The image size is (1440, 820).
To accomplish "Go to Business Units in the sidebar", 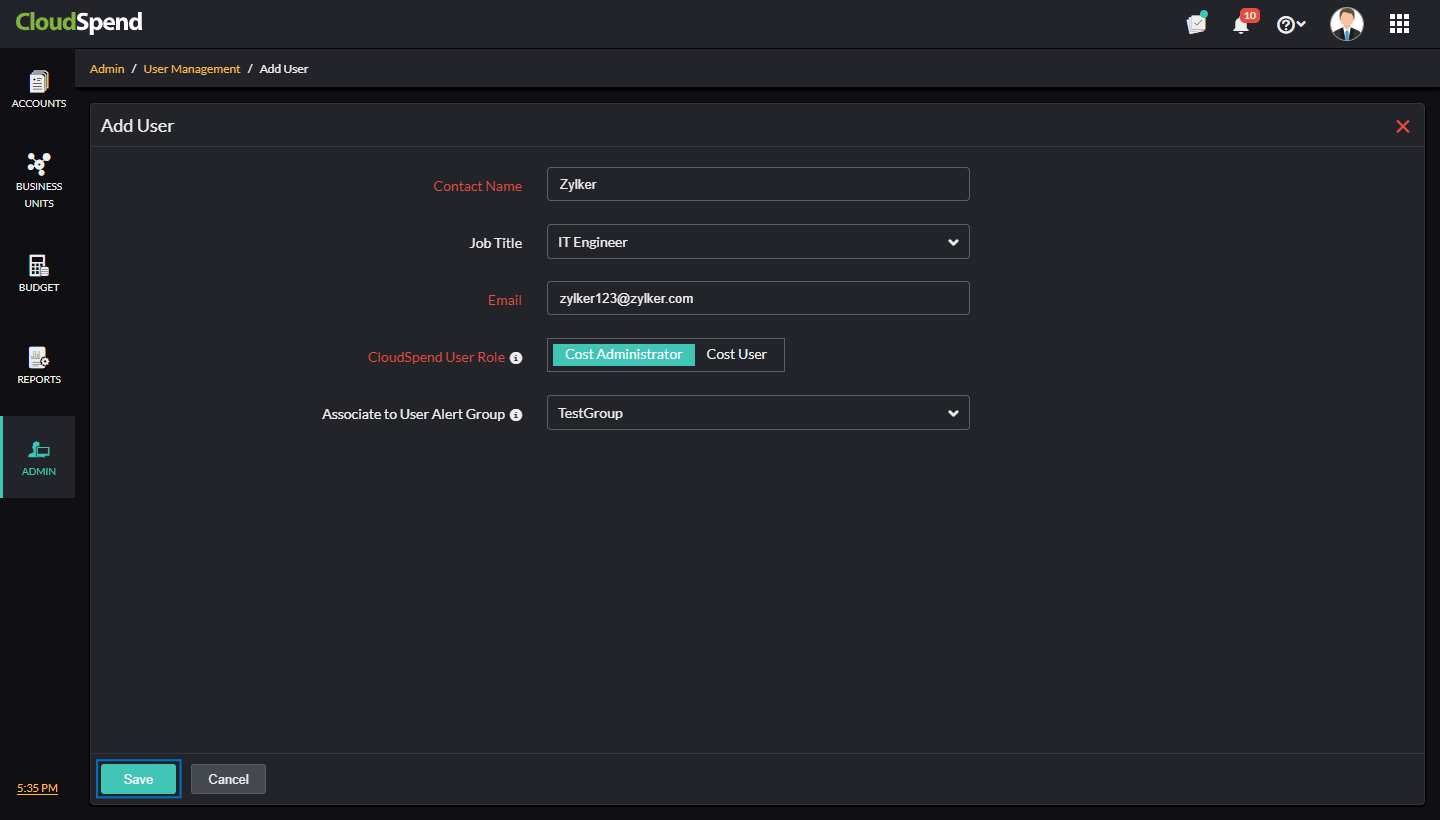I will pos(38,180).
